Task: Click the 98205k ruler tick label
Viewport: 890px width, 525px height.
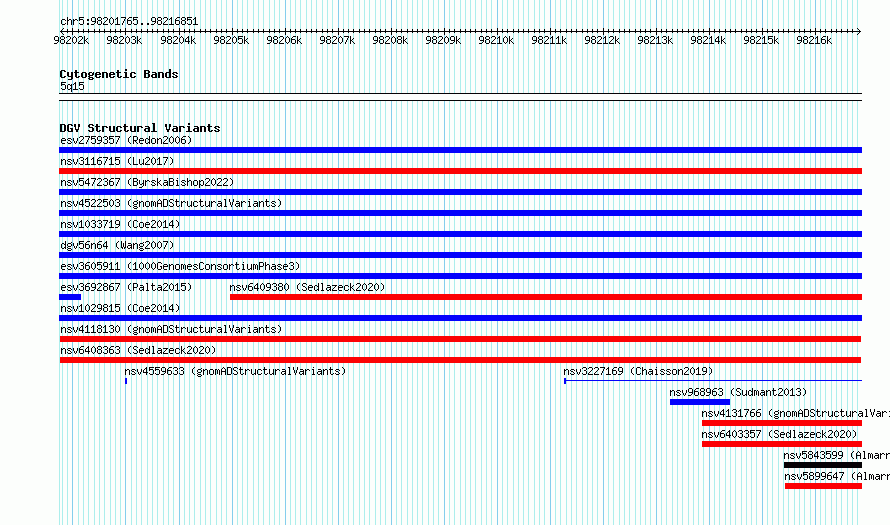Action: pos(231,40)
